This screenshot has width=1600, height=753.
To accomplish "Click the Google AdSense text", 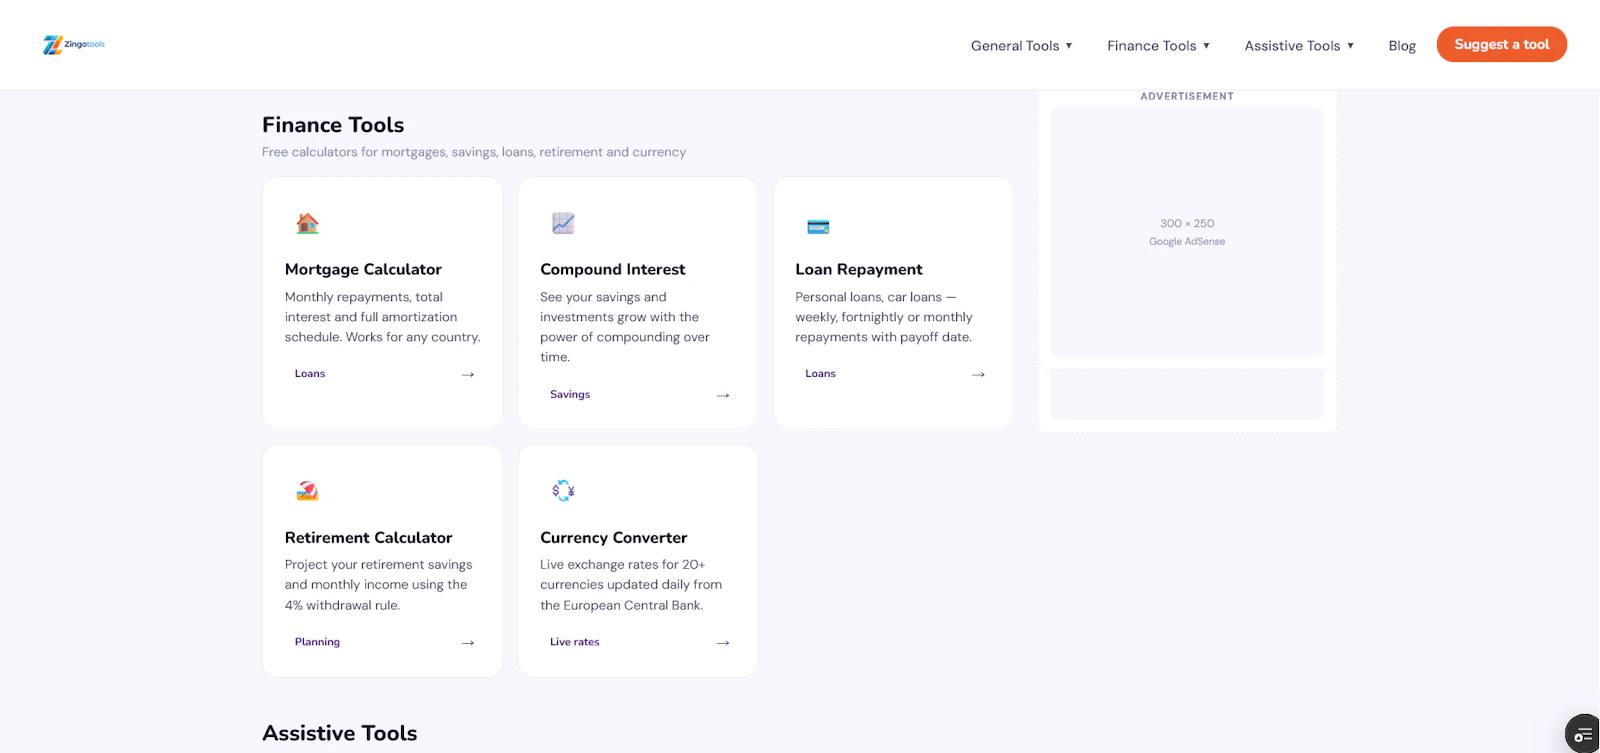I will [1187, 241].
